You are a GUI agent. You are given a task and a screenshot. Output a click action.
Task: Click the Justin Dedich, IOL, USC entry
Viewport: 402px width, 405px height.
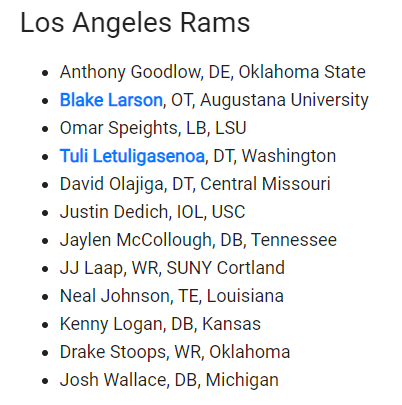[152, 212]
